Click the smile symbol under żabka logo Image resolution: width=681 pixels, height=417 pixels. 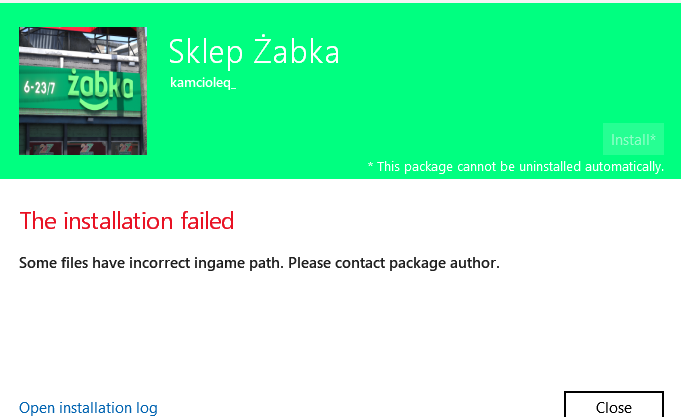(x=98, y=103)
